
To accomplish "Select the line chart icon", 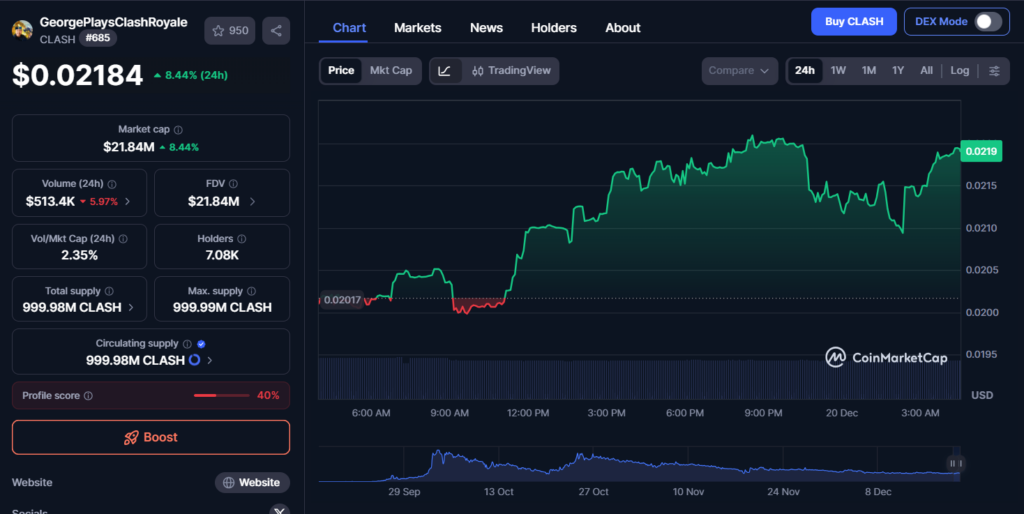I will [x=445, y=71].
